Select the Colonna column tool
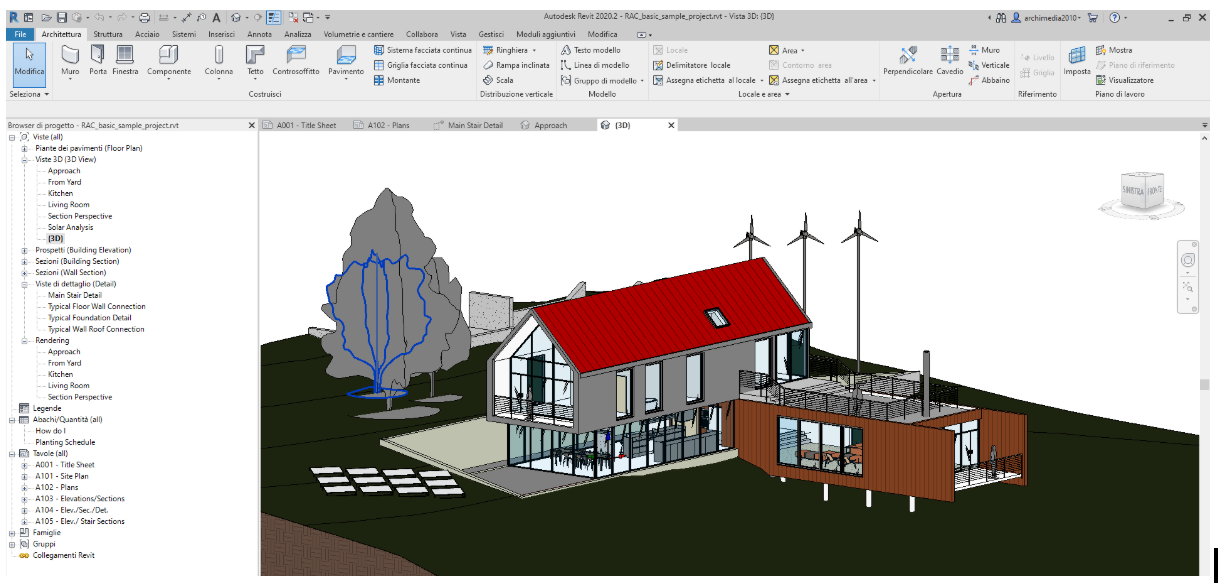Screen dimensions: 1224x588 point(219,60)
